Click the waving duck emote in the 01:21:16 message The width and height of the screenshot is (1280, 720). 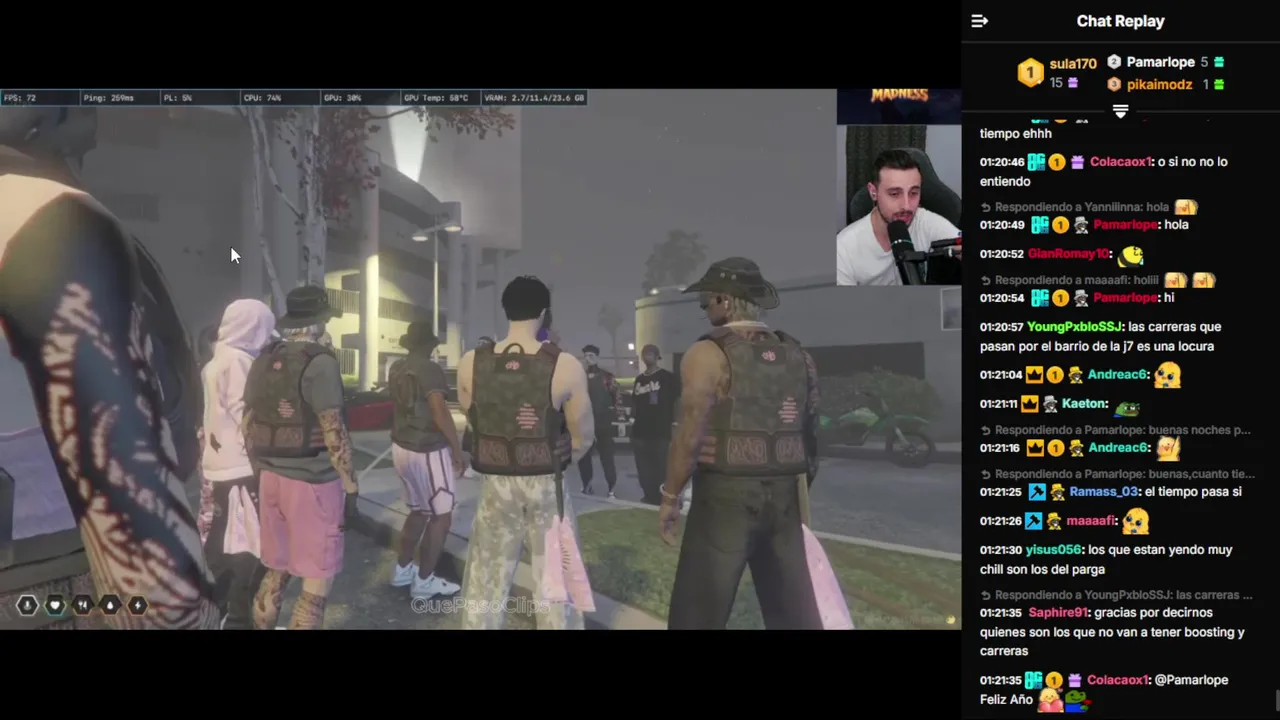[x=1167, y=448]
